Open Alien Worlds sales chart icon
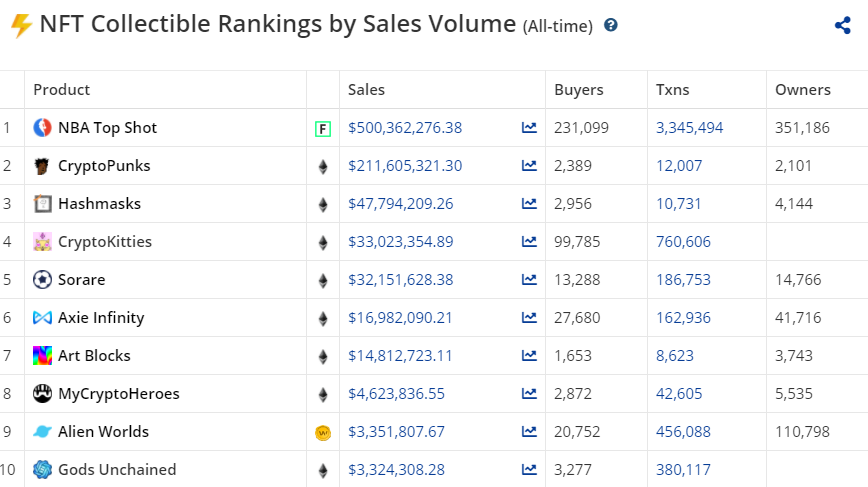The image size is (868, 487). click(529, 432)
